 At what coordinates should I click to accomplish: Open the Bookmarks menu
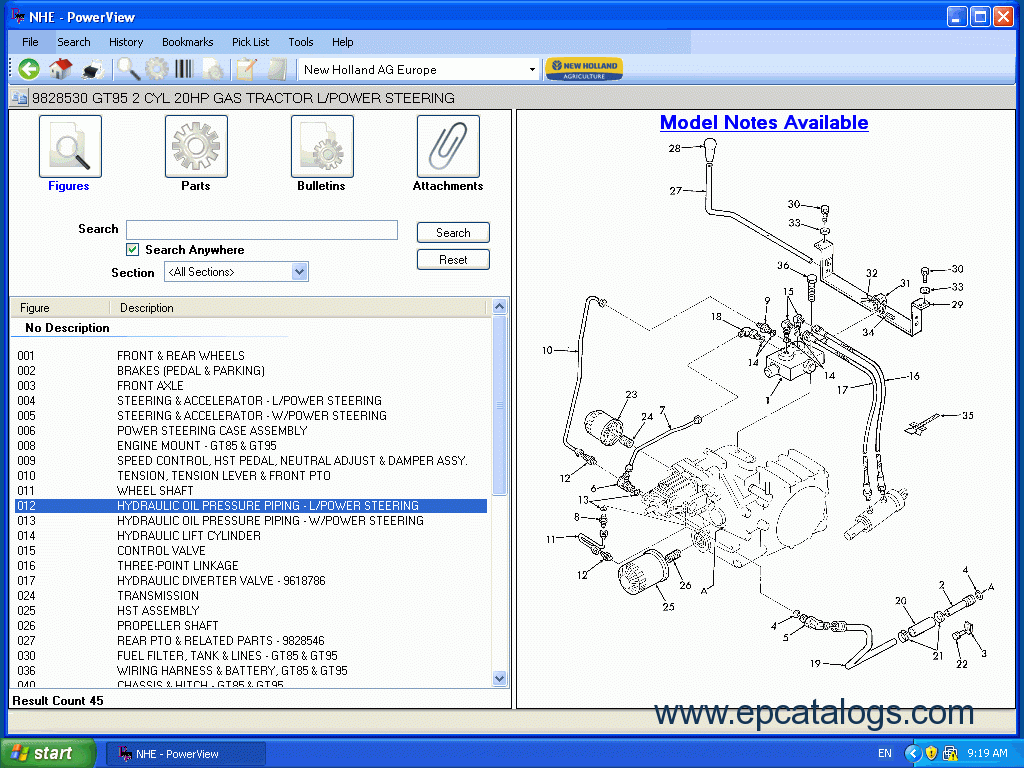(x=187, y=42)
